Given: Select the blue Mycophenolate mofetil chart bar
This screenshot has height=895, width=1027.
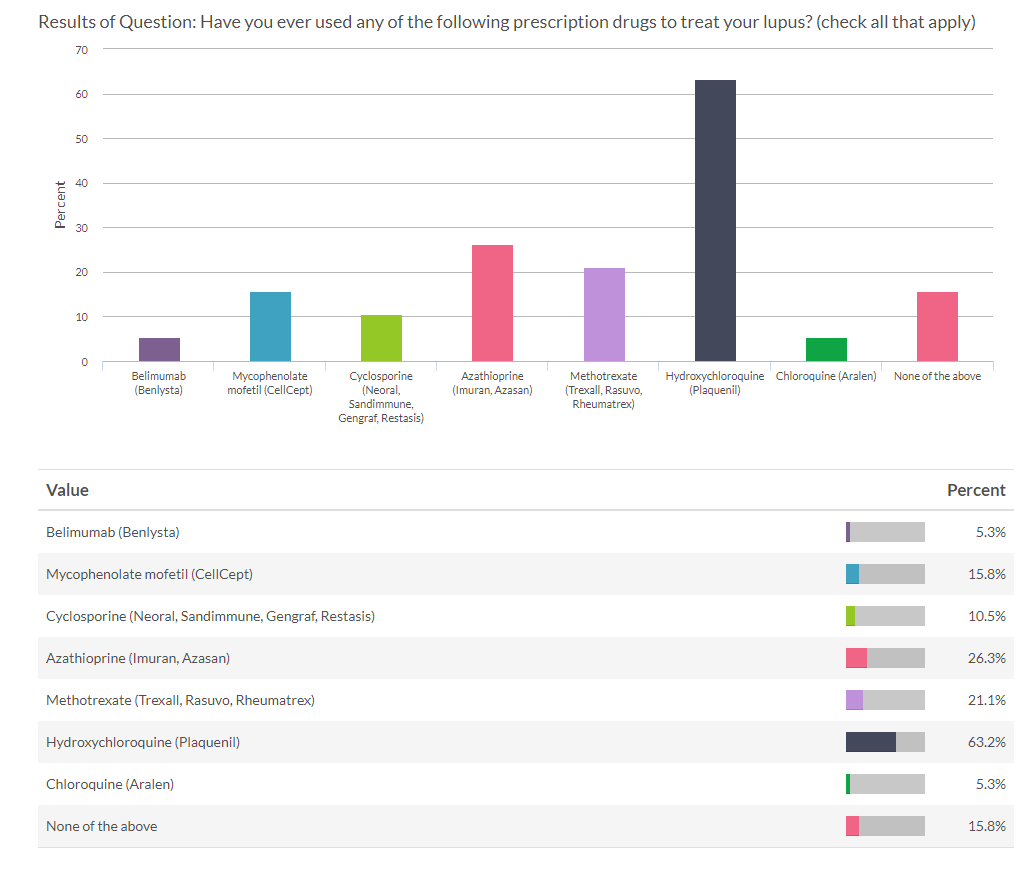Looking at the screenshot, I should pos(270,326).
